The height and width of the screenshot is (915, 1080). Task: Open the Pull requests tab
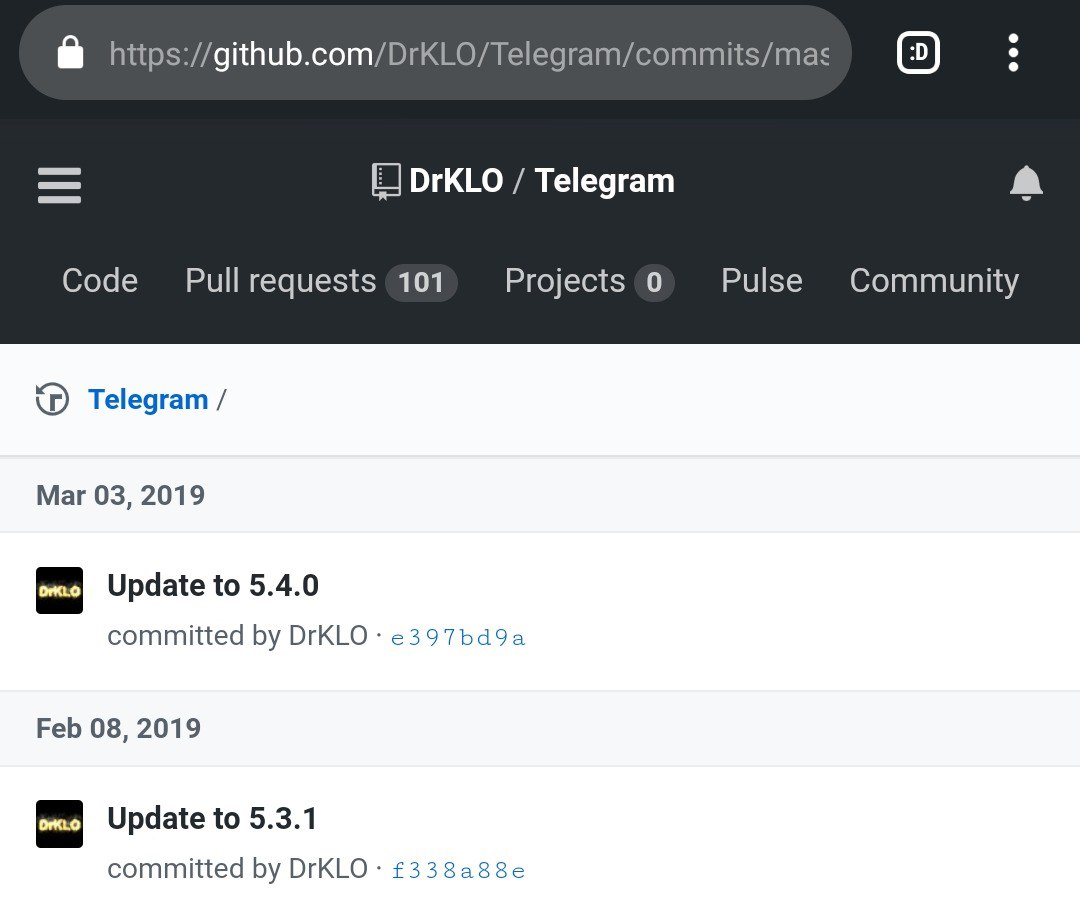coord(321,282)
